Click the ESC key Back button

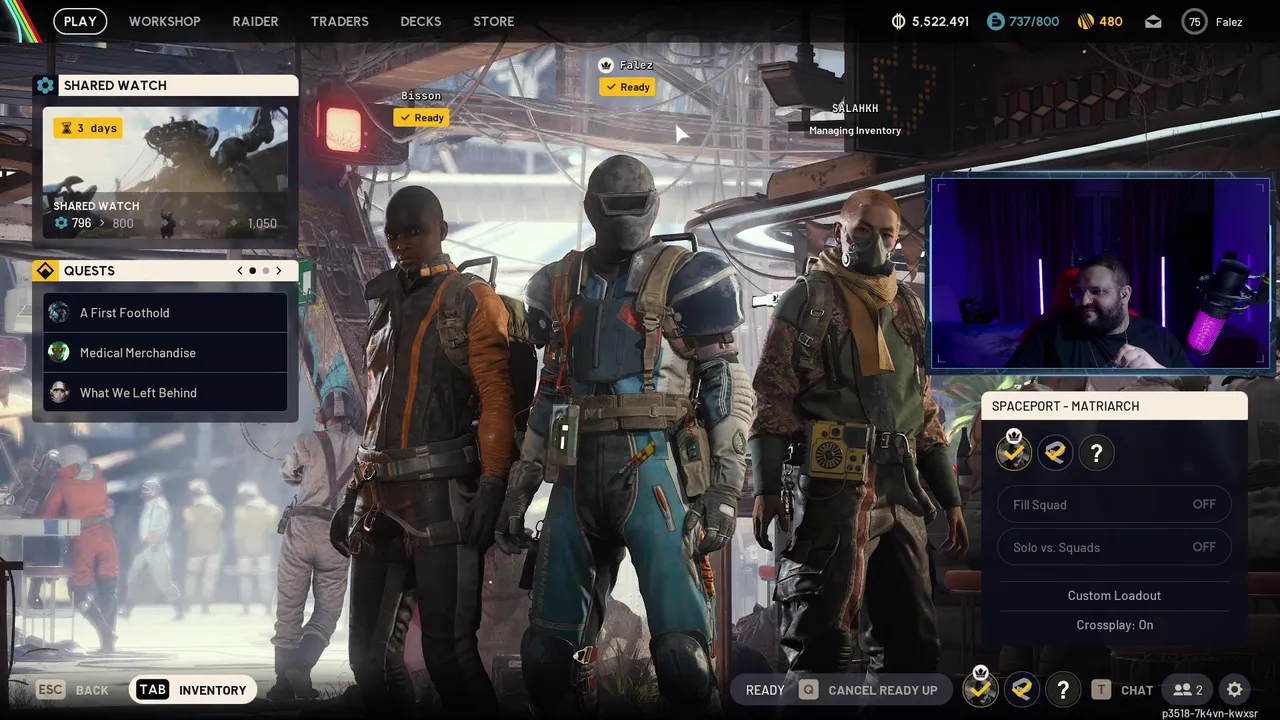pos(72,690)
